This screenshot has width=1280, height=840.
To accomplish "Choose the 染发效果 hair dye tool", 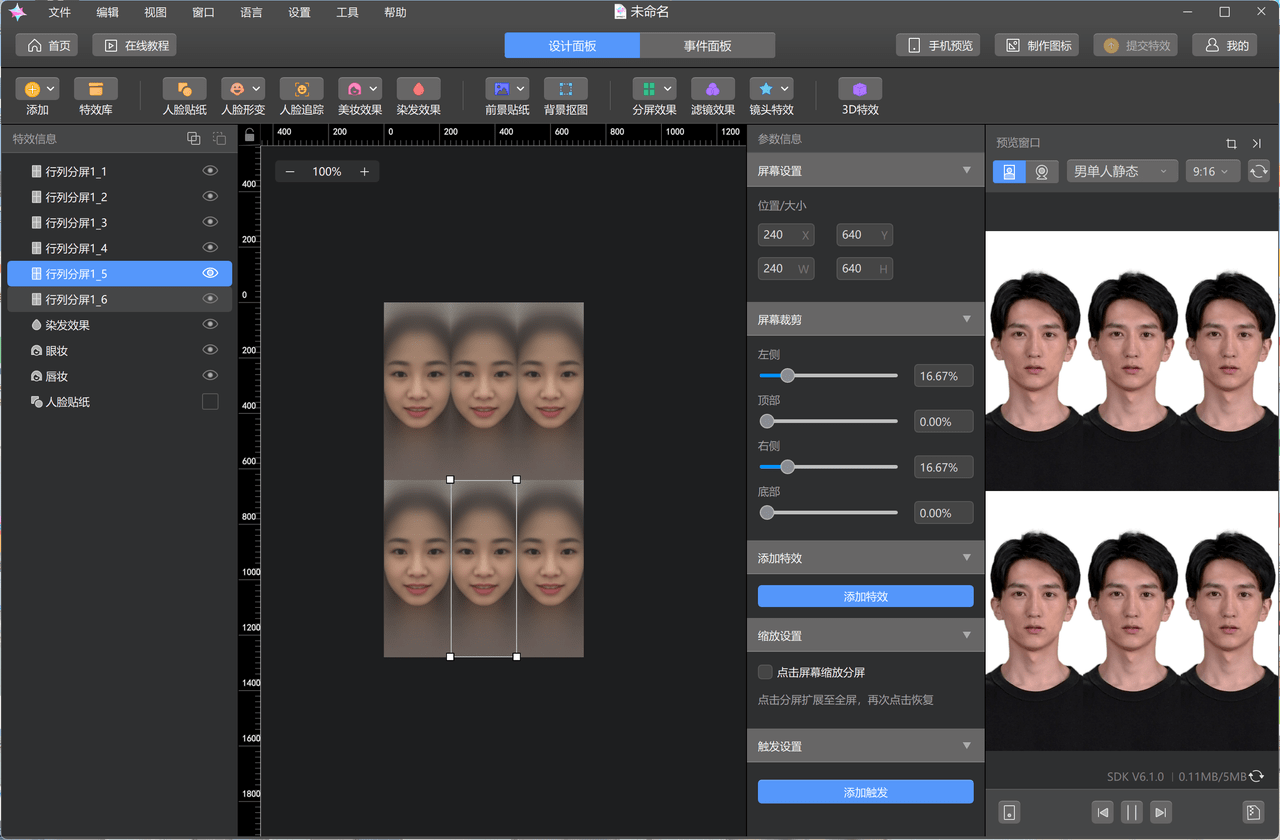I will click(x=418, y=90).
